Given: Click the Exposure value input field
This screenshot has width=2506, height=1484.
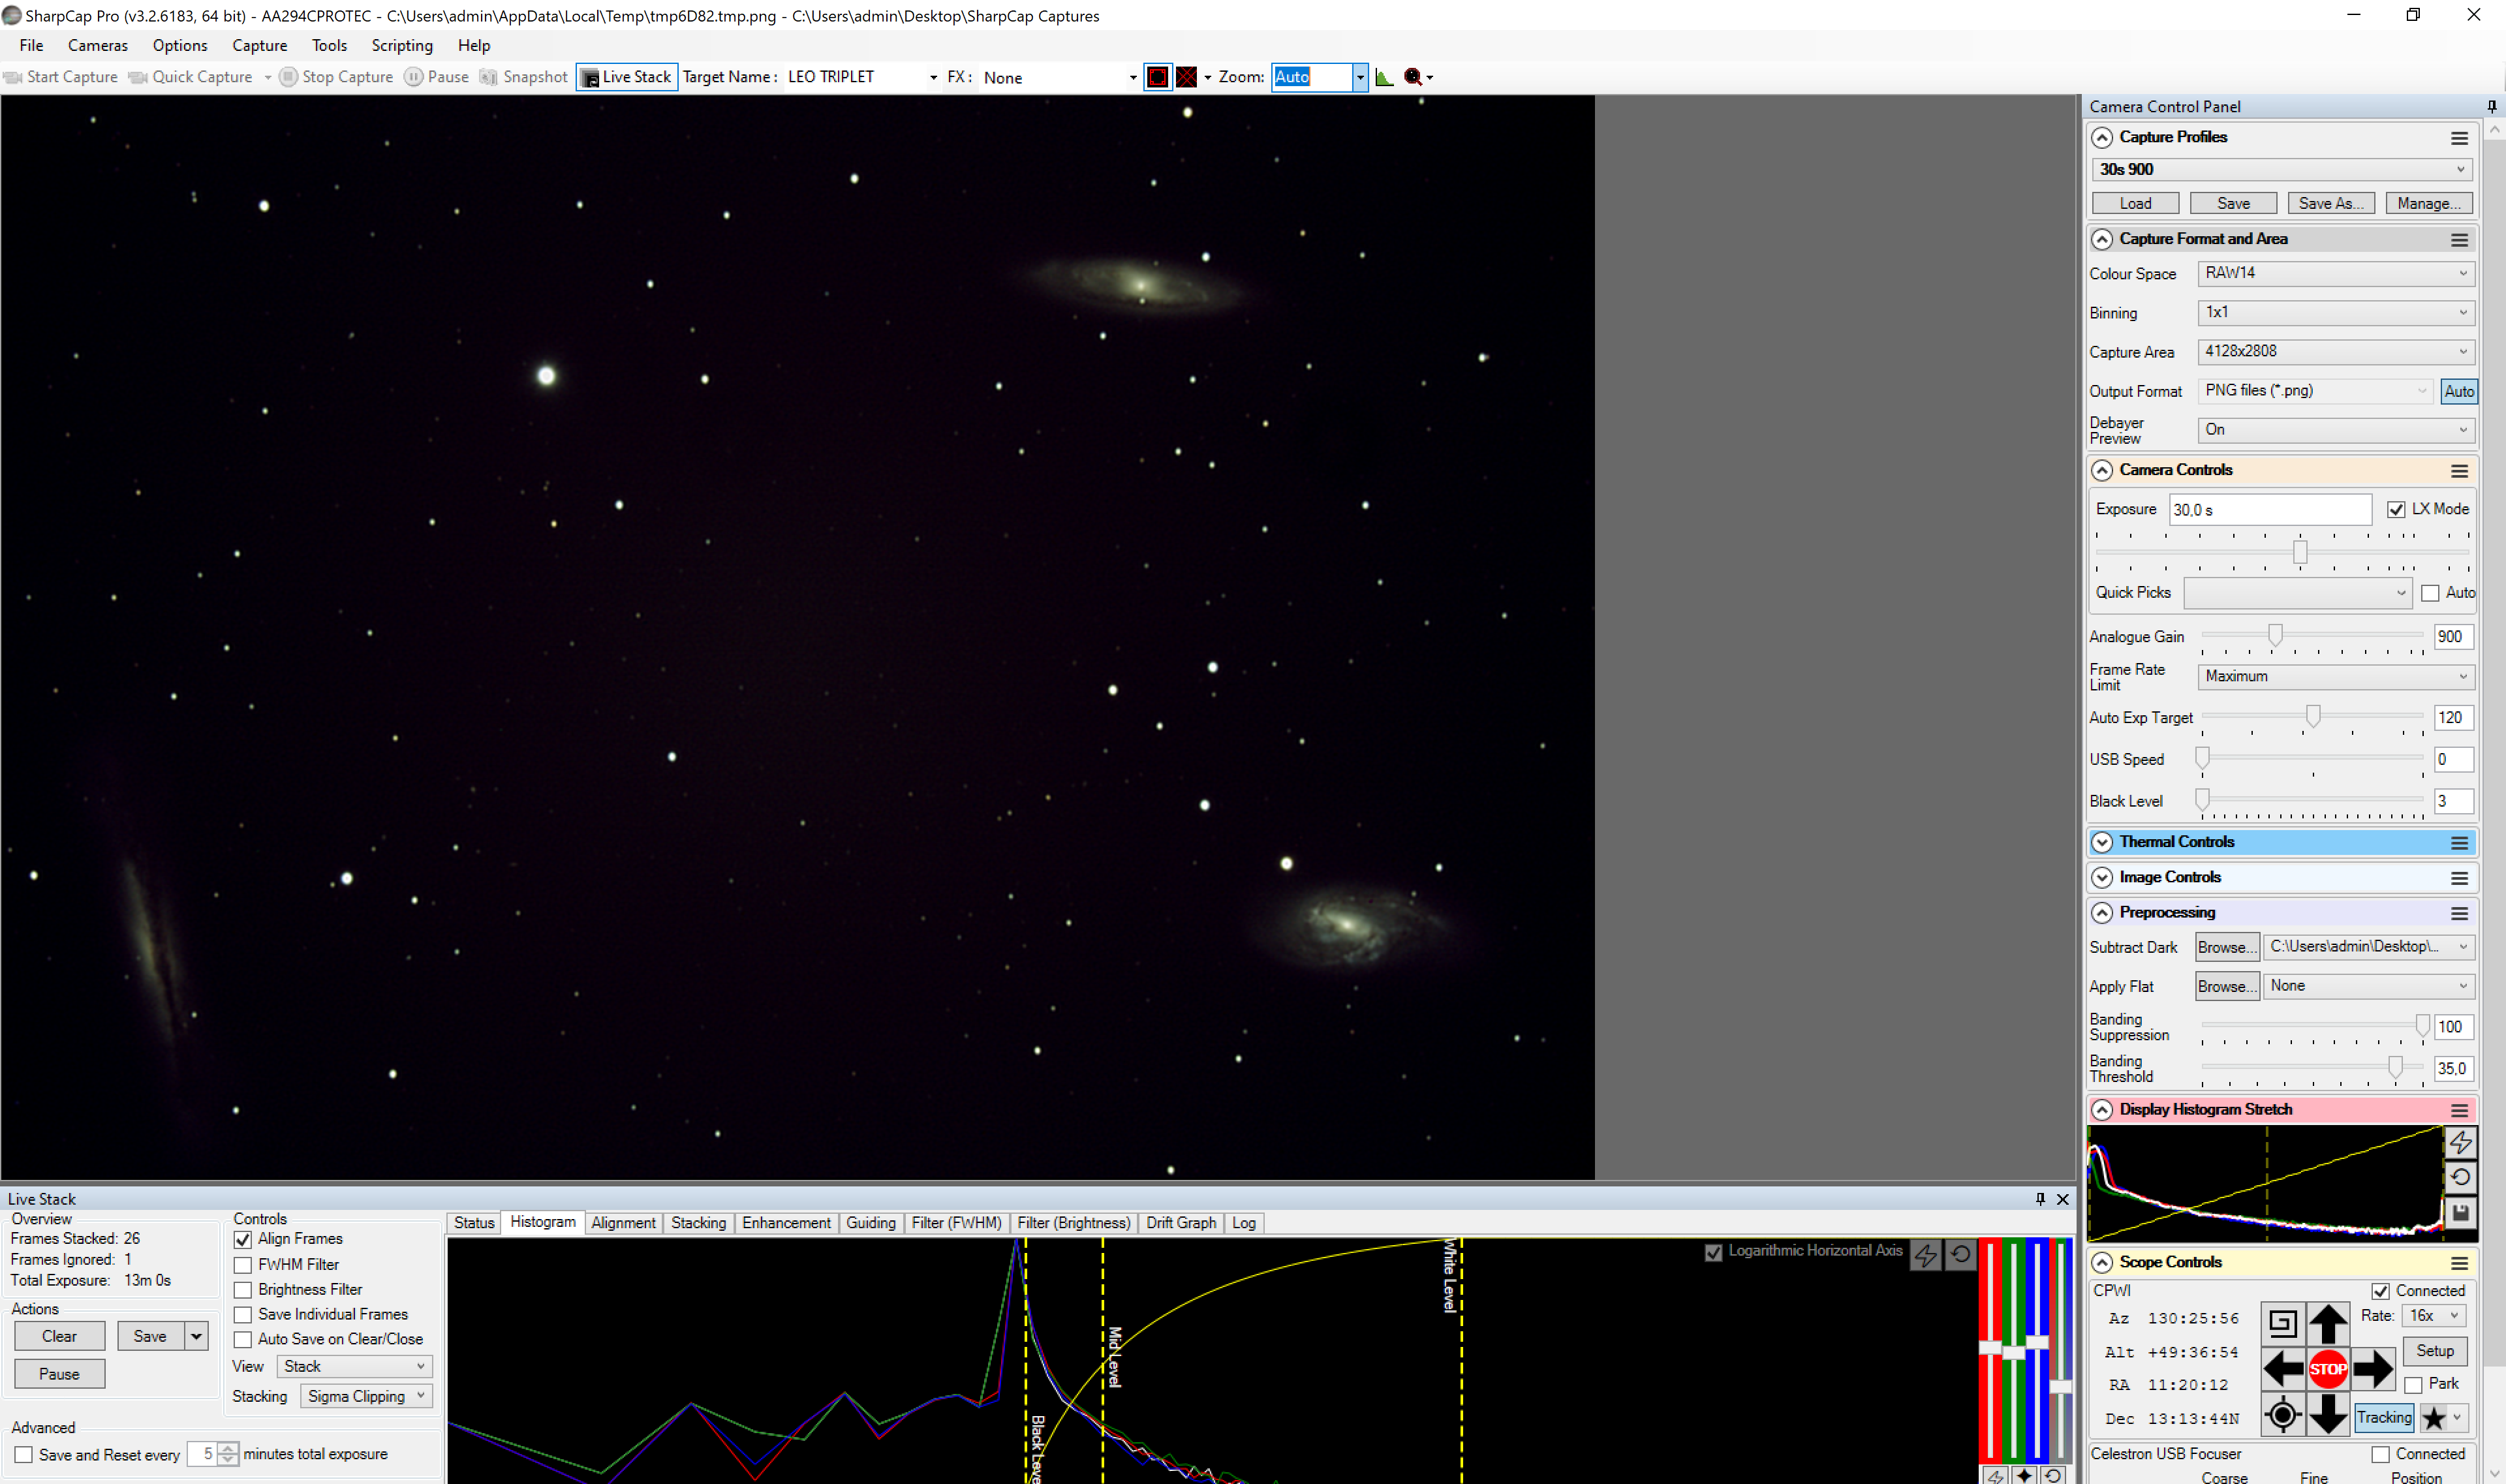Looking at the screenshot, I should pos(2269,510).
